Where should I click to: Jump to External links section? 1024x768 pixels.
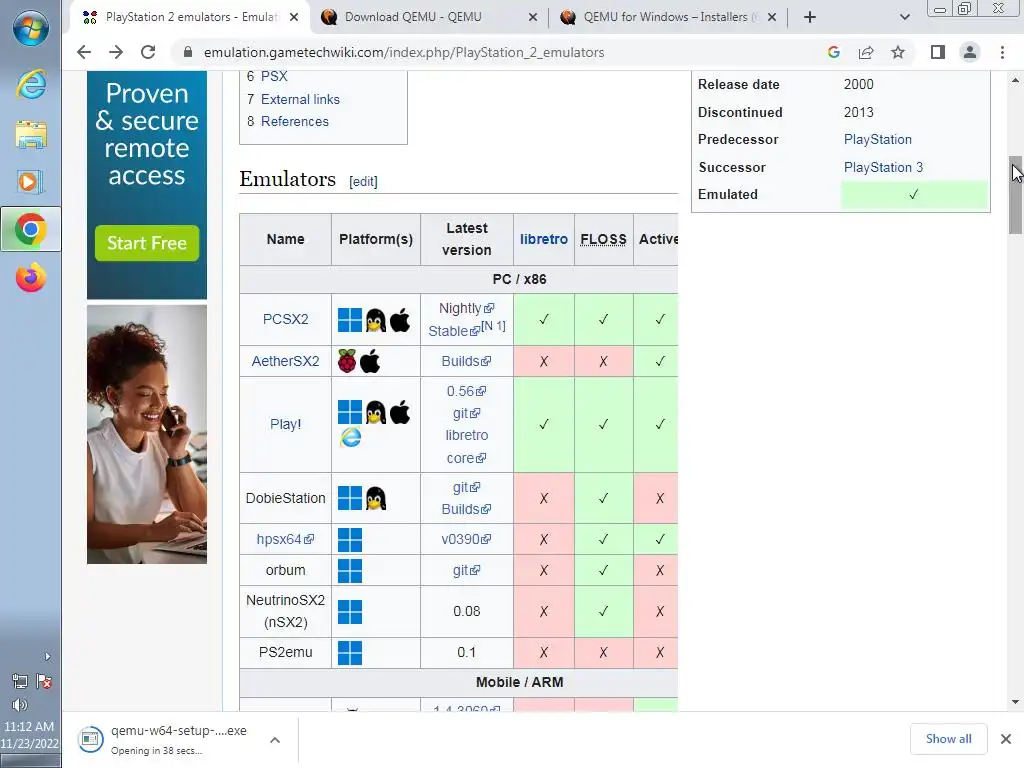(300, 99)
